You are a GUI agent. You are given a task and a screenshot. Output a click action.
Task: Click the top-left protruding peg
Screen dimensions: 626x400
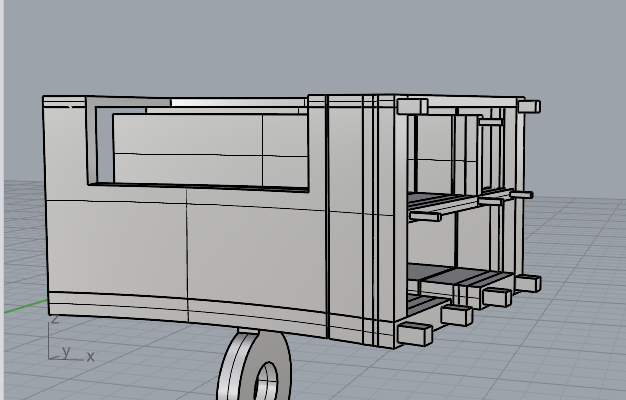coord(412,106)
